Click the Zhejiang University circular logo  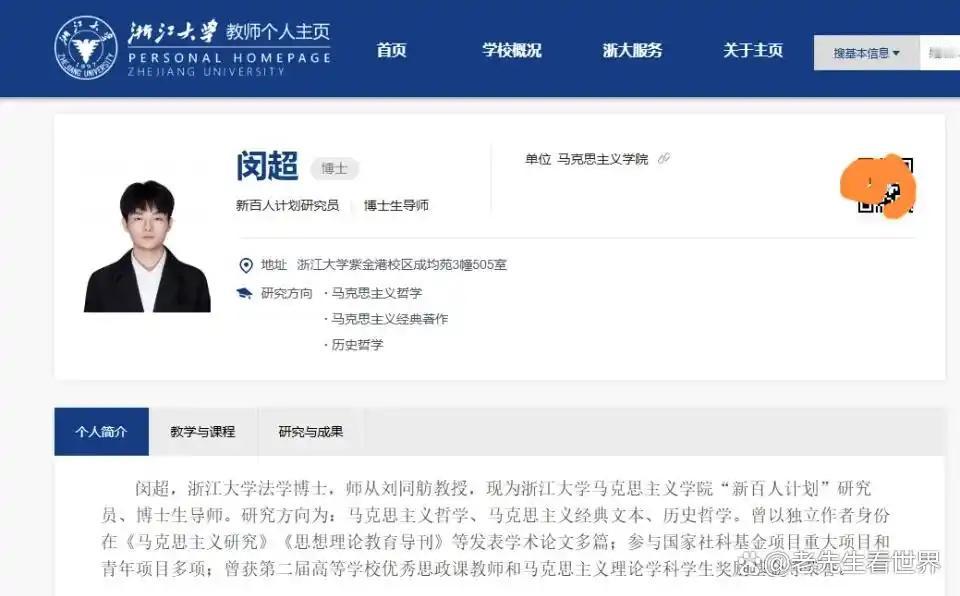pyautogui.click(x=86, y=47)
